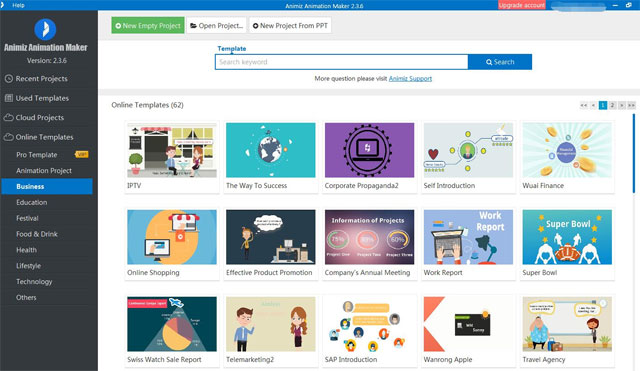This screenshot has width=640, height=371.
Task: Click the VIP badge beside Pro Template
Action: point(82,154)
